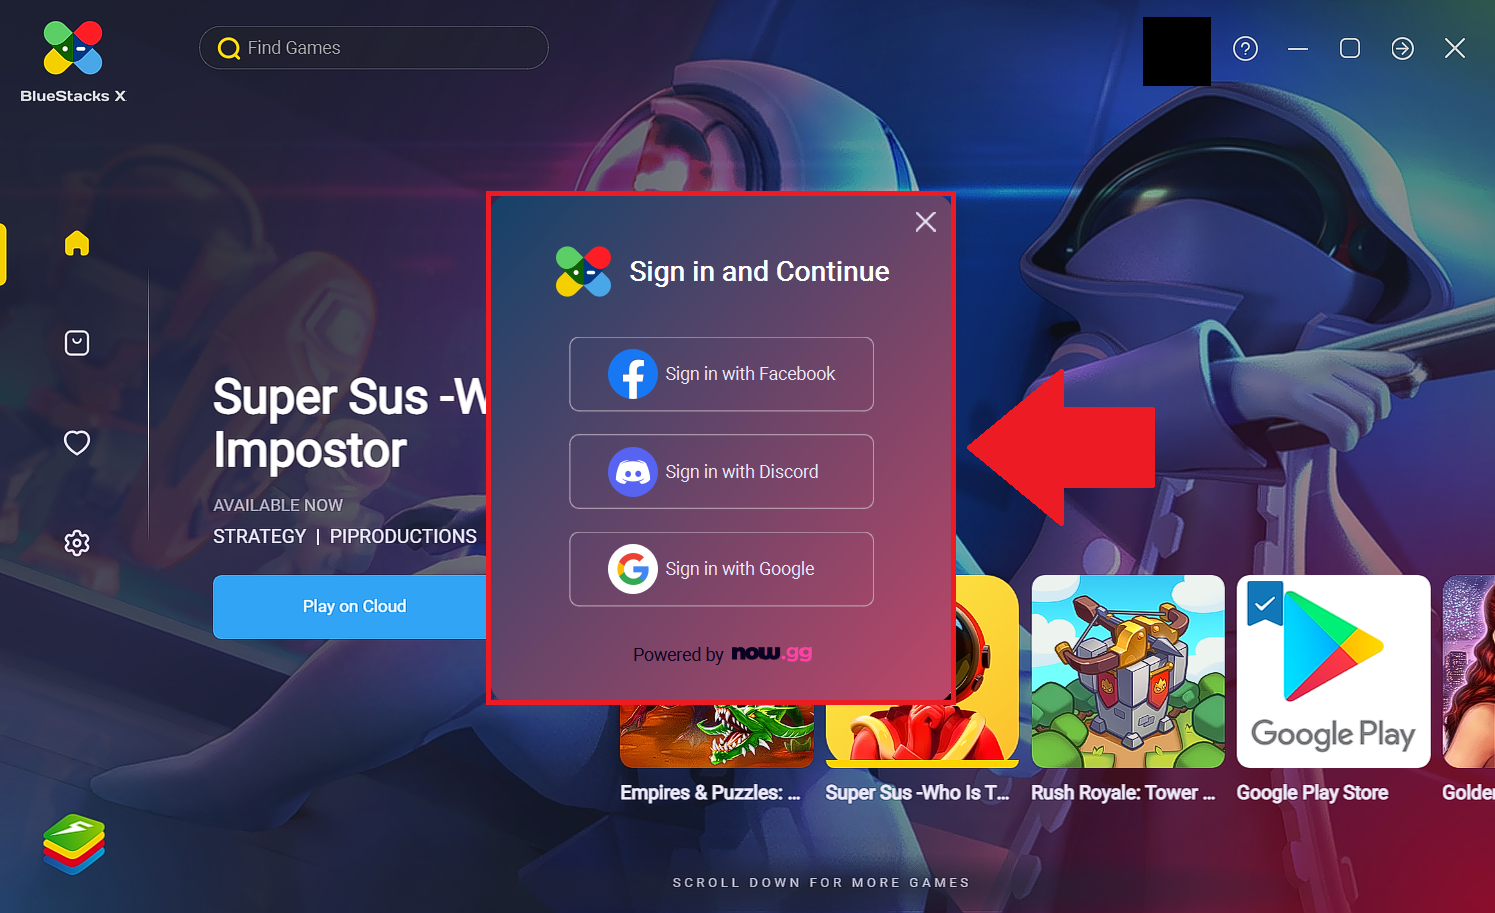Click the now.gg logo in dialog

tap(772, 653)
